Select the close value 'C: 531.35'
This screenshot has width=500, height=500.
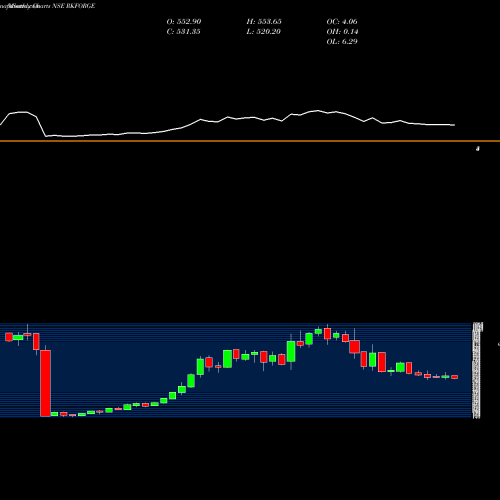(x=183, y=32)
